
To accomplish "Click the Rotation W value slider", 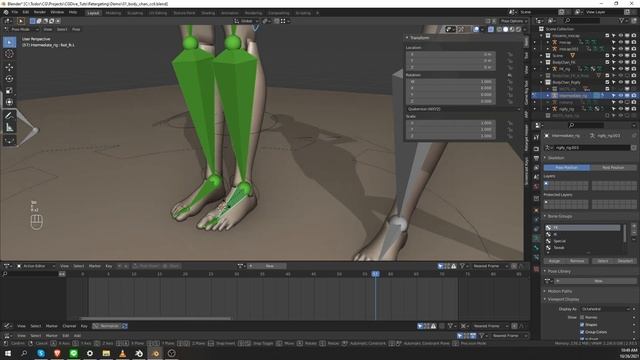I will 451,82.
